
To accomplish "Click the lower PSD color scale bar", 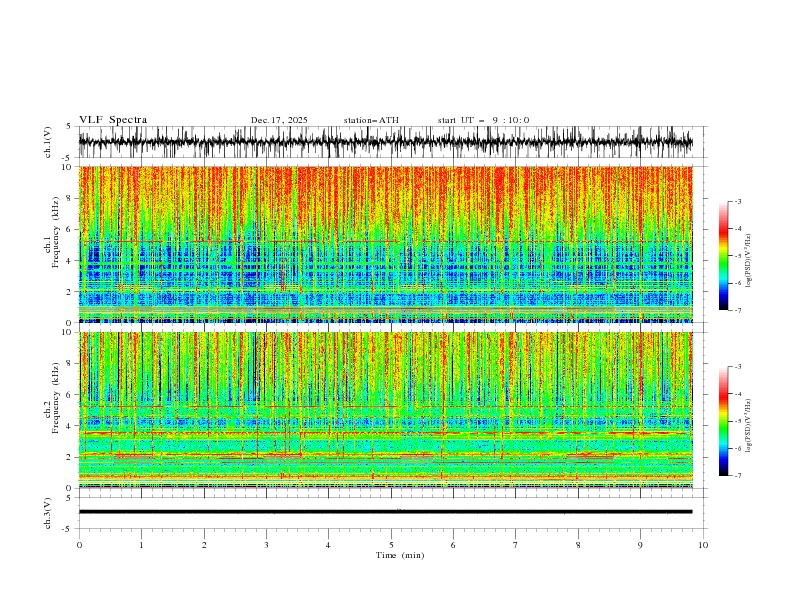I will click(x=723, y=421).
